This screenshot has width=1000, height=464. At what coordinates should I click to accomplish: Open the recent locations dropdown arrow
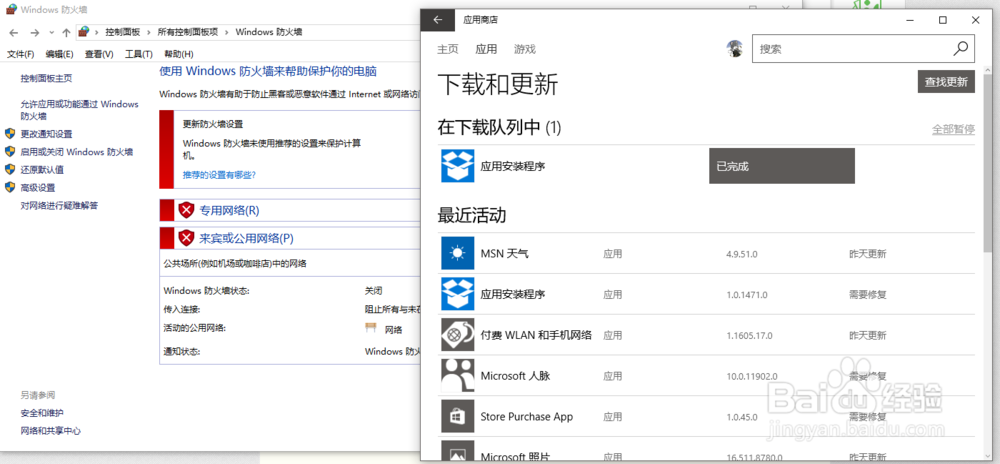(51, 33)
